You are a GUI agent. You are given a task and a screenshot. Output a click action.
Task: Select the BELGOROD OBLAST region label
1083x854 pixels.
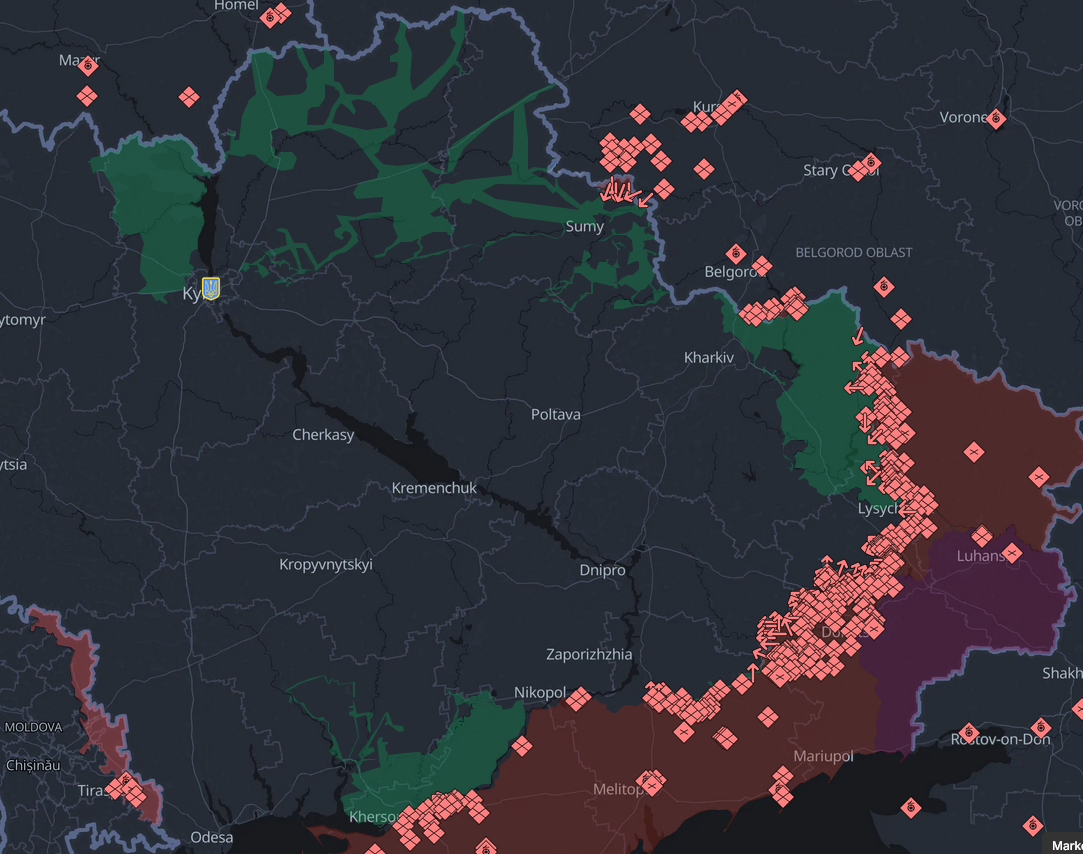854,253
